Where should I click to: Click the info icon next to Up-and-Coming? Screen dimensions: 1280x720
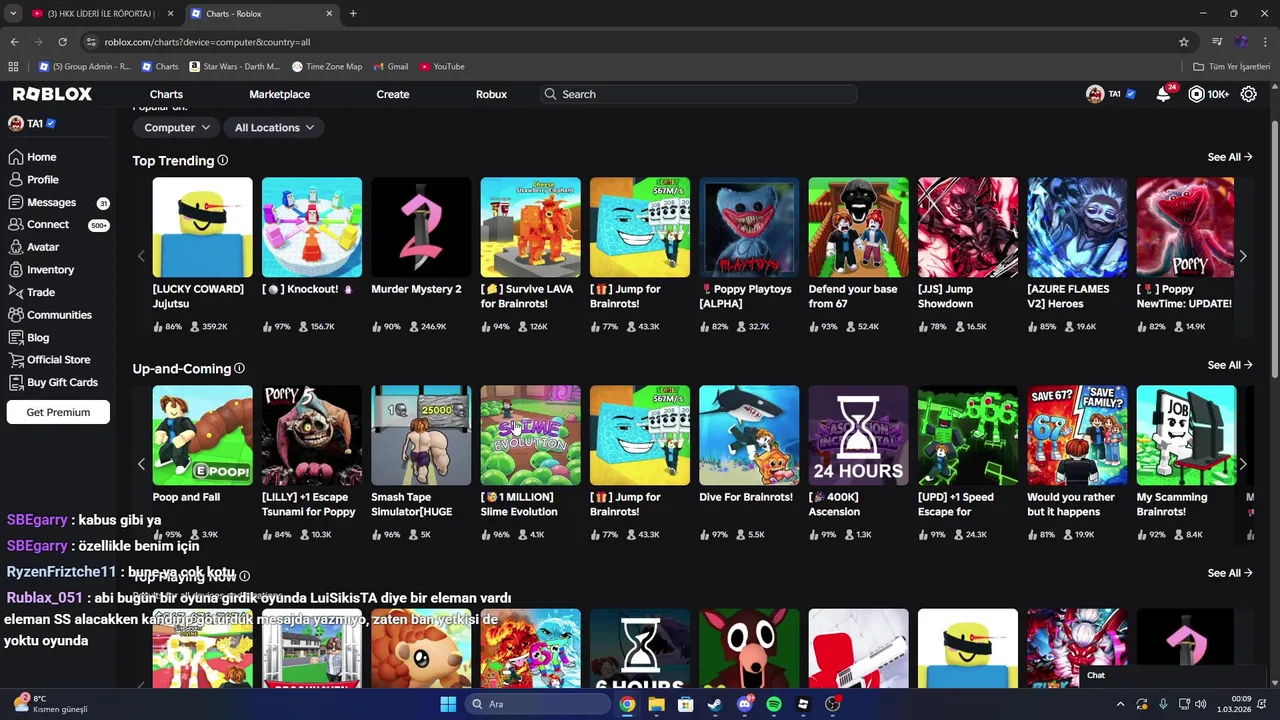click(x=239, y=368)
